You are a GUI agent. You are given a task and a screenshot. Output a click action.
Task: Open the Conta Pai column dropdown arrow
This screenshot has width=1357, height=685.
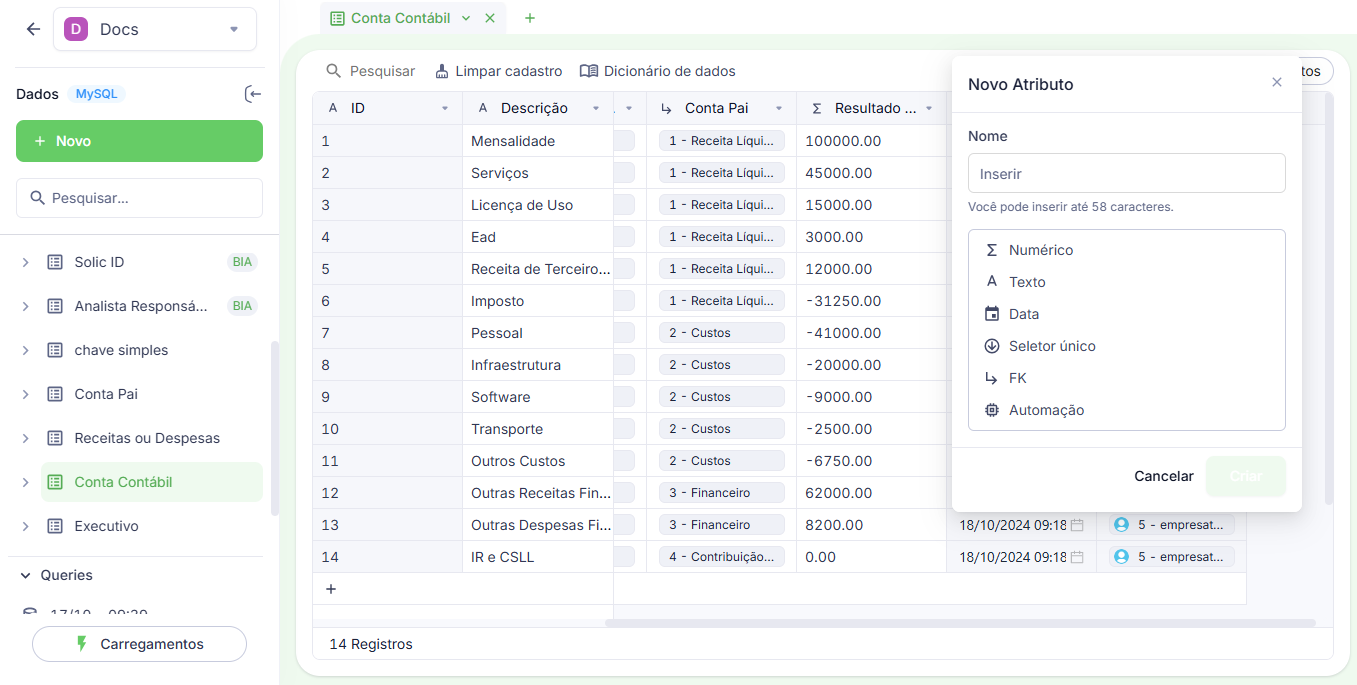pyautogui.click(x=779, y=108)
